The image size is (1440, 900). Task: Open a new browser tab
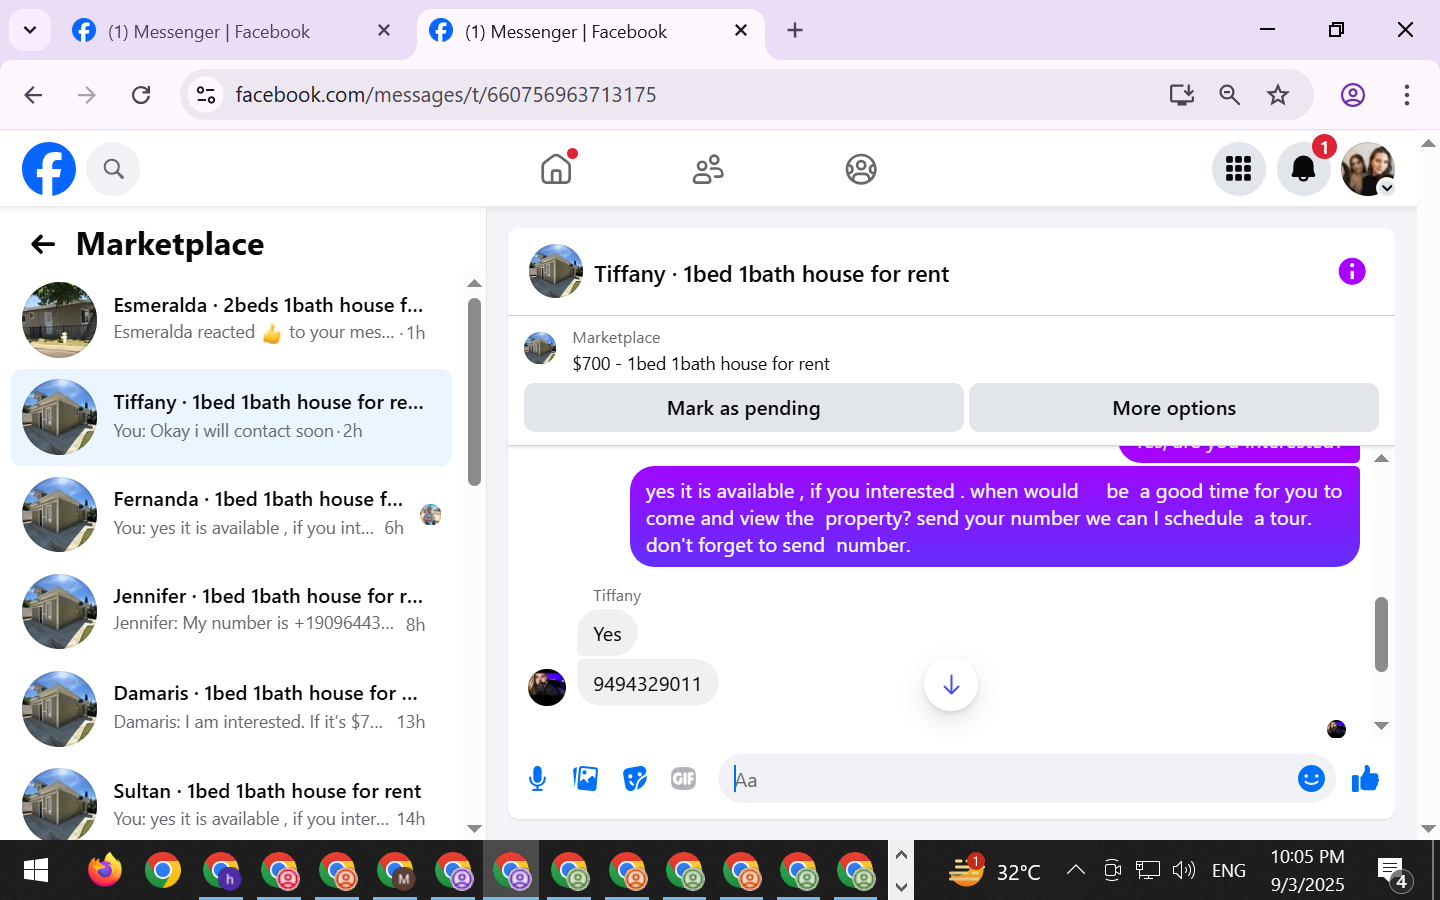click(x=795, y=31)
